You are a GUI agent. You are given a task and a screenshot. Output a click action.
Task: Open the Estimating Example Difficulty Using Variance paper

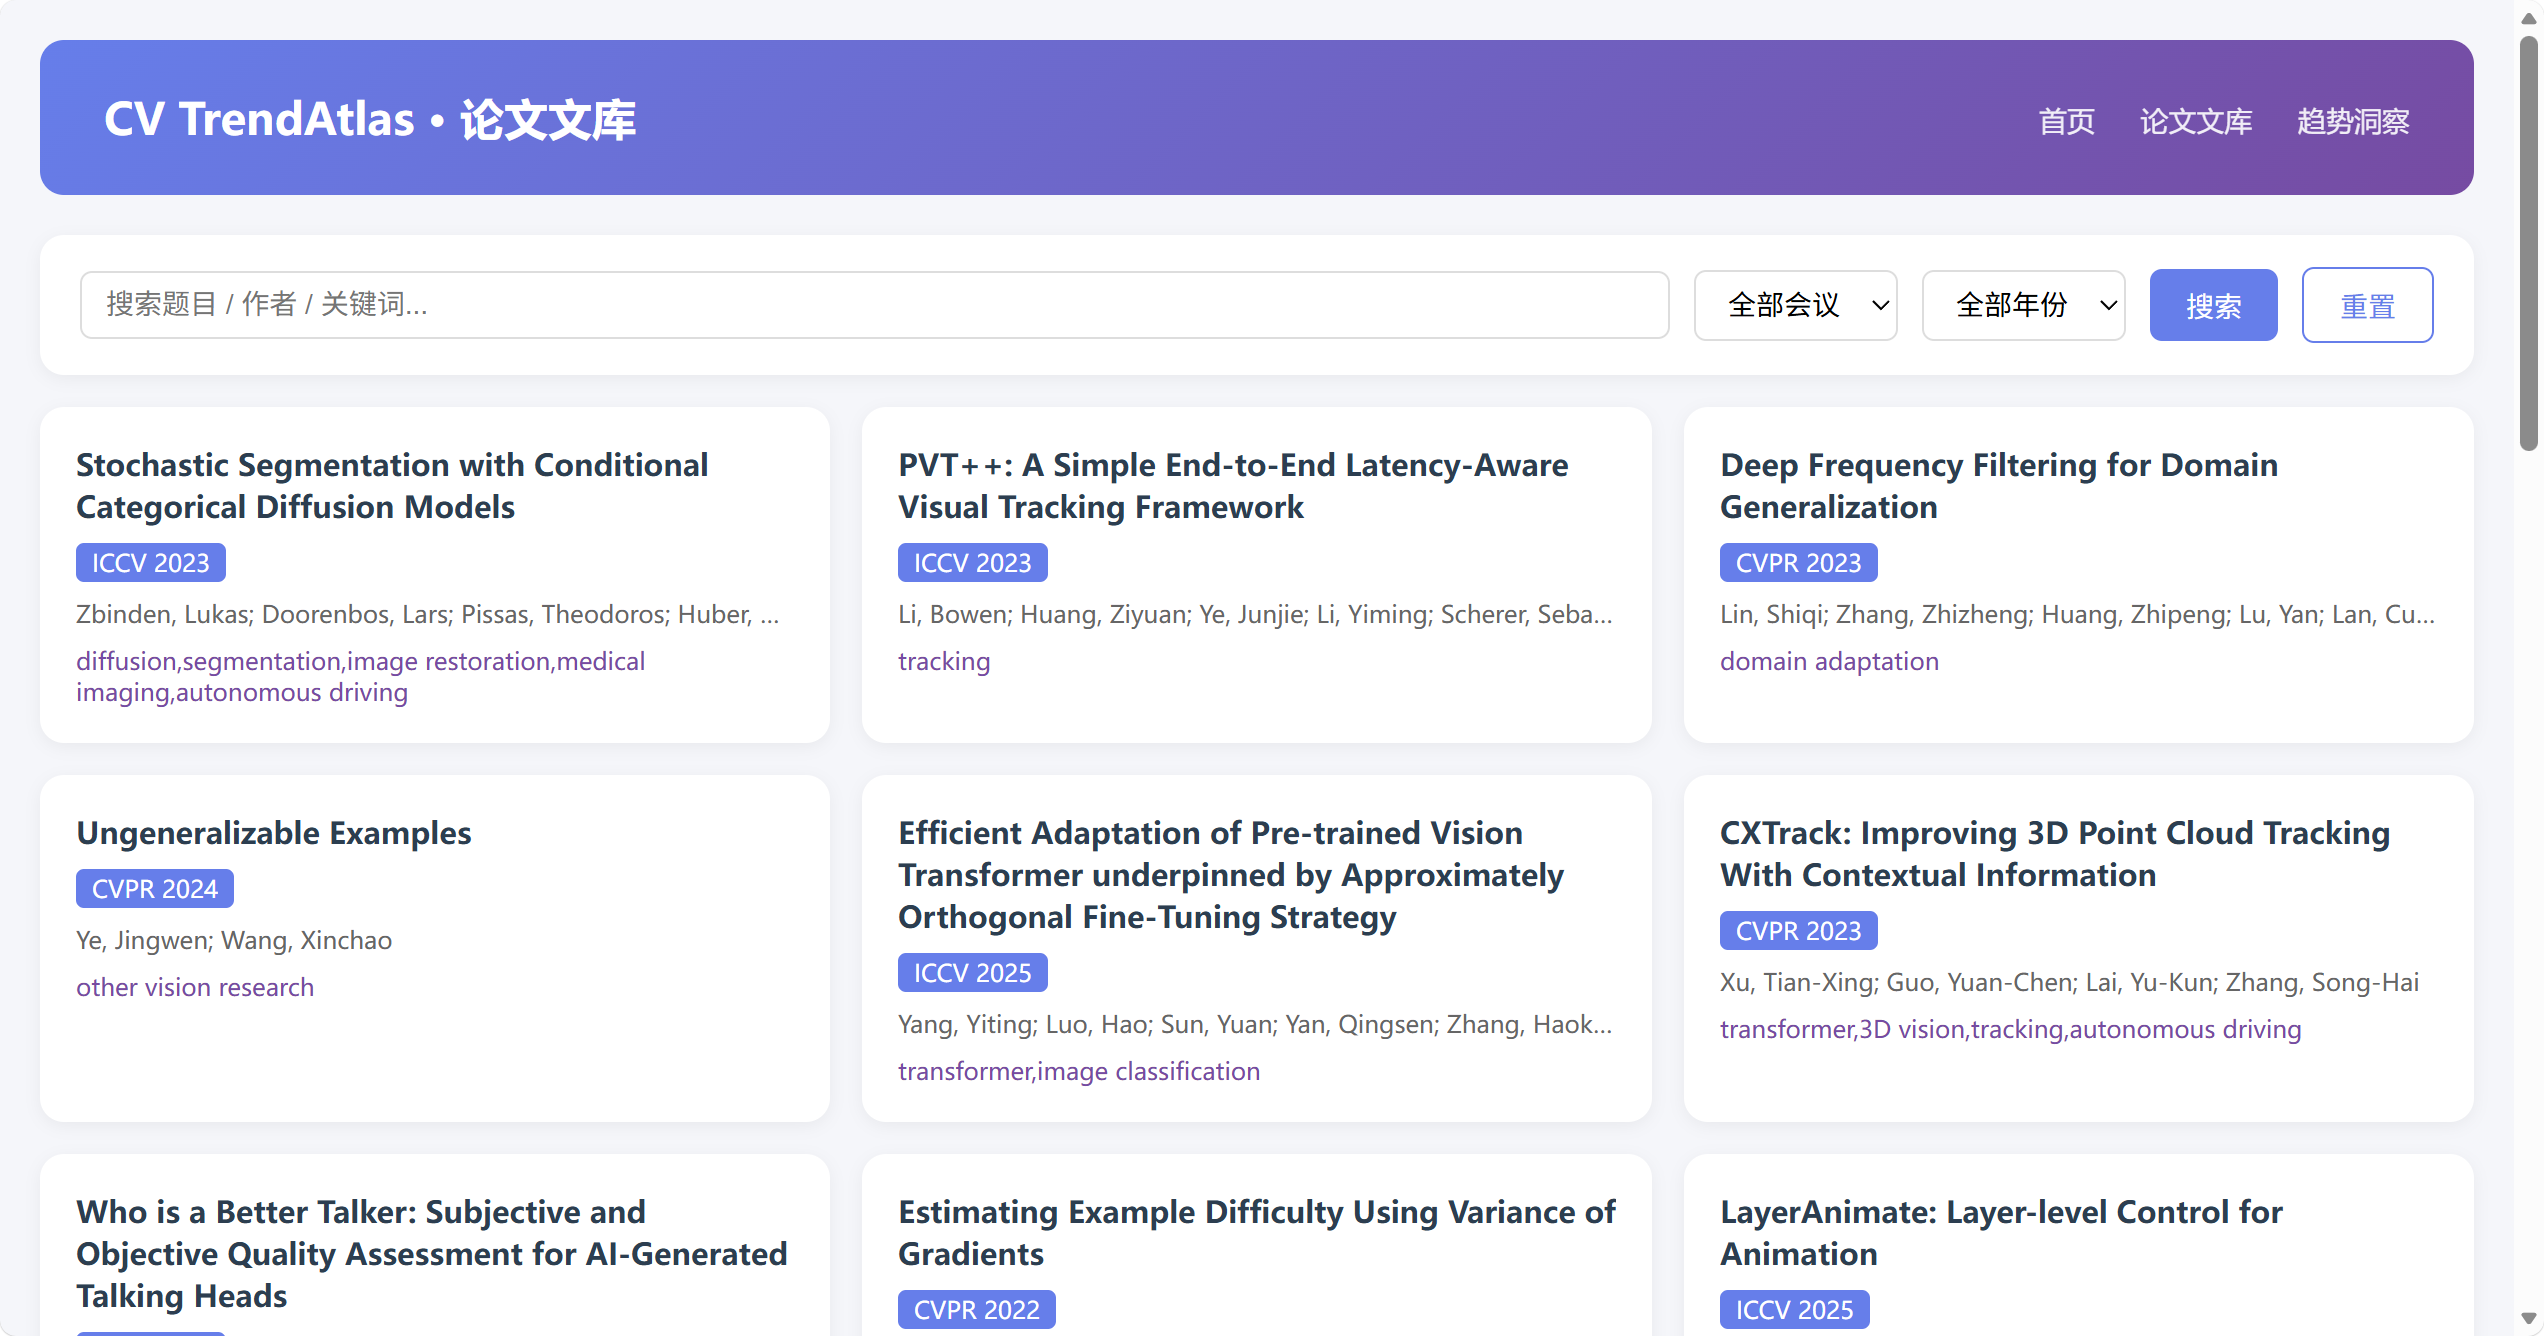tap(1256, 1233)
